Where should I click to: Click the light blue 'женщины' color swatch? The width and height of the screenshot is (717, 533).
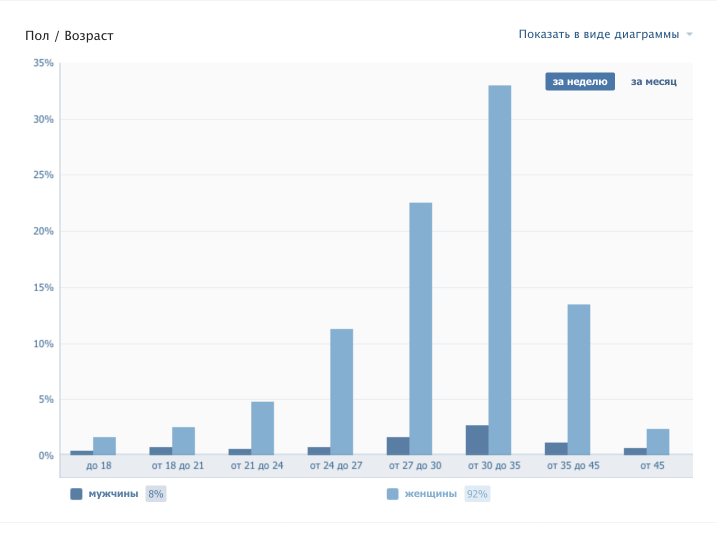[x=392, y=494]
